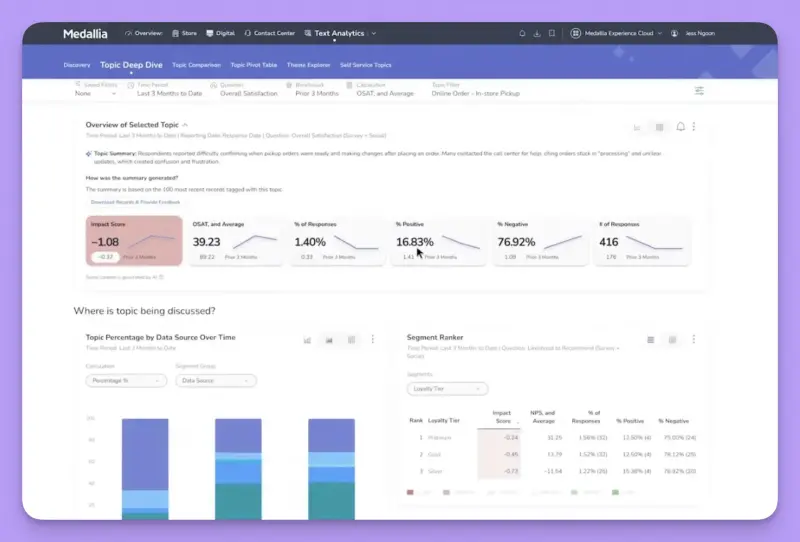This screenshot has width=800, height=542.
Task: Click the user name Jess Ngoon
Action: (699, 33)
